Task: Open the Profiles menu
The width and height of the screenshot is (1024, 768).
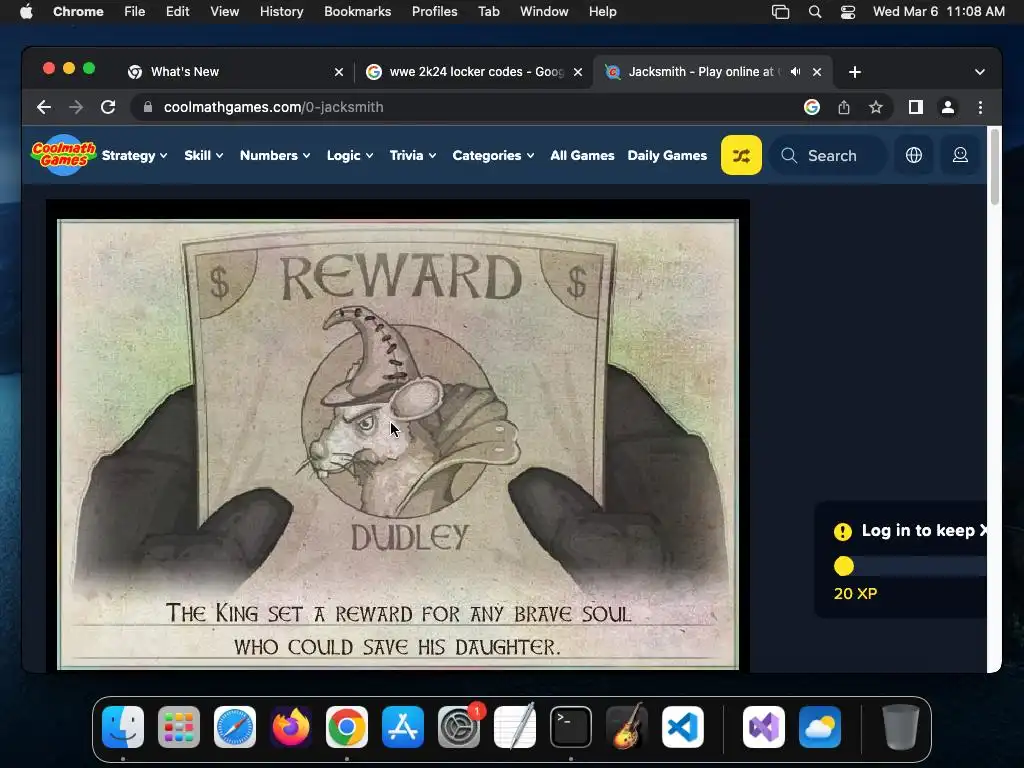Action: click(x=434, y=12)
